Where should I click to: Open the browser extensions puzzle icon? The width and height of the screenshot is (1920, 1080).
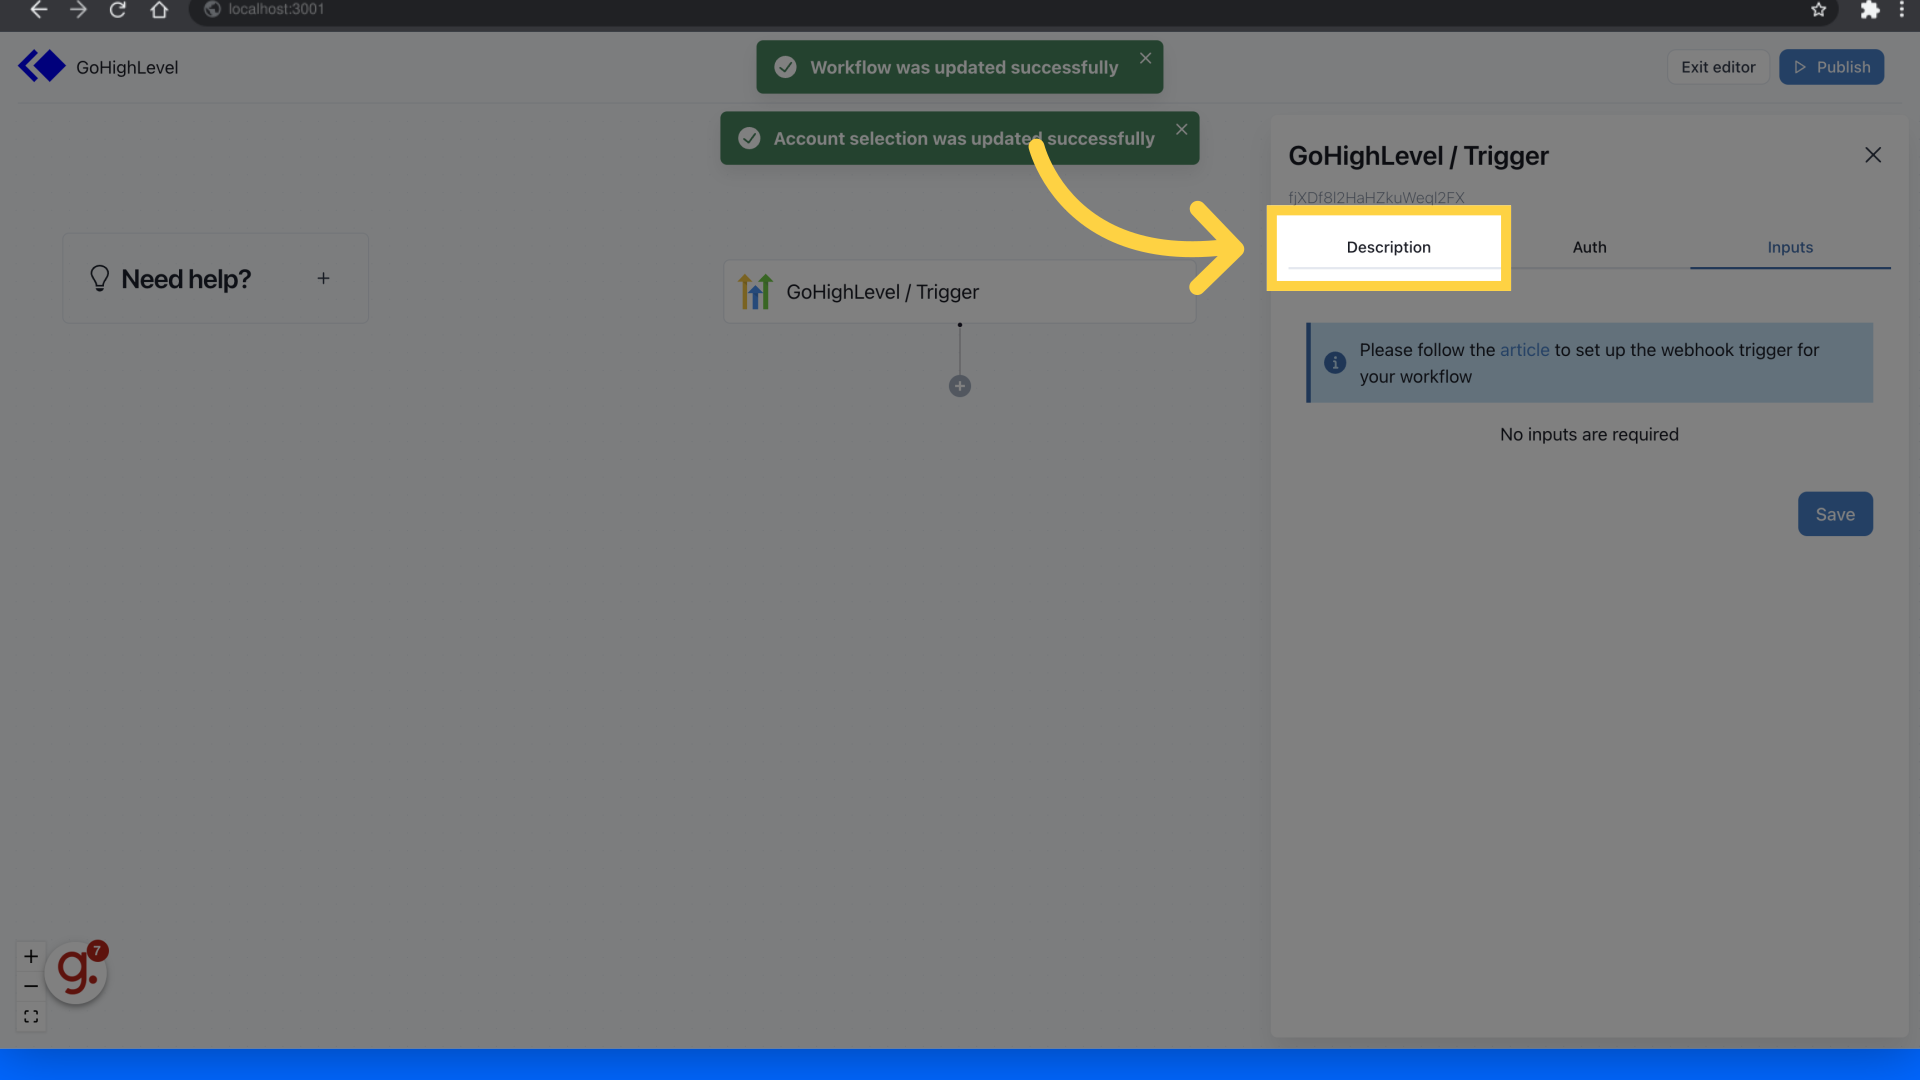(1869, 10)
